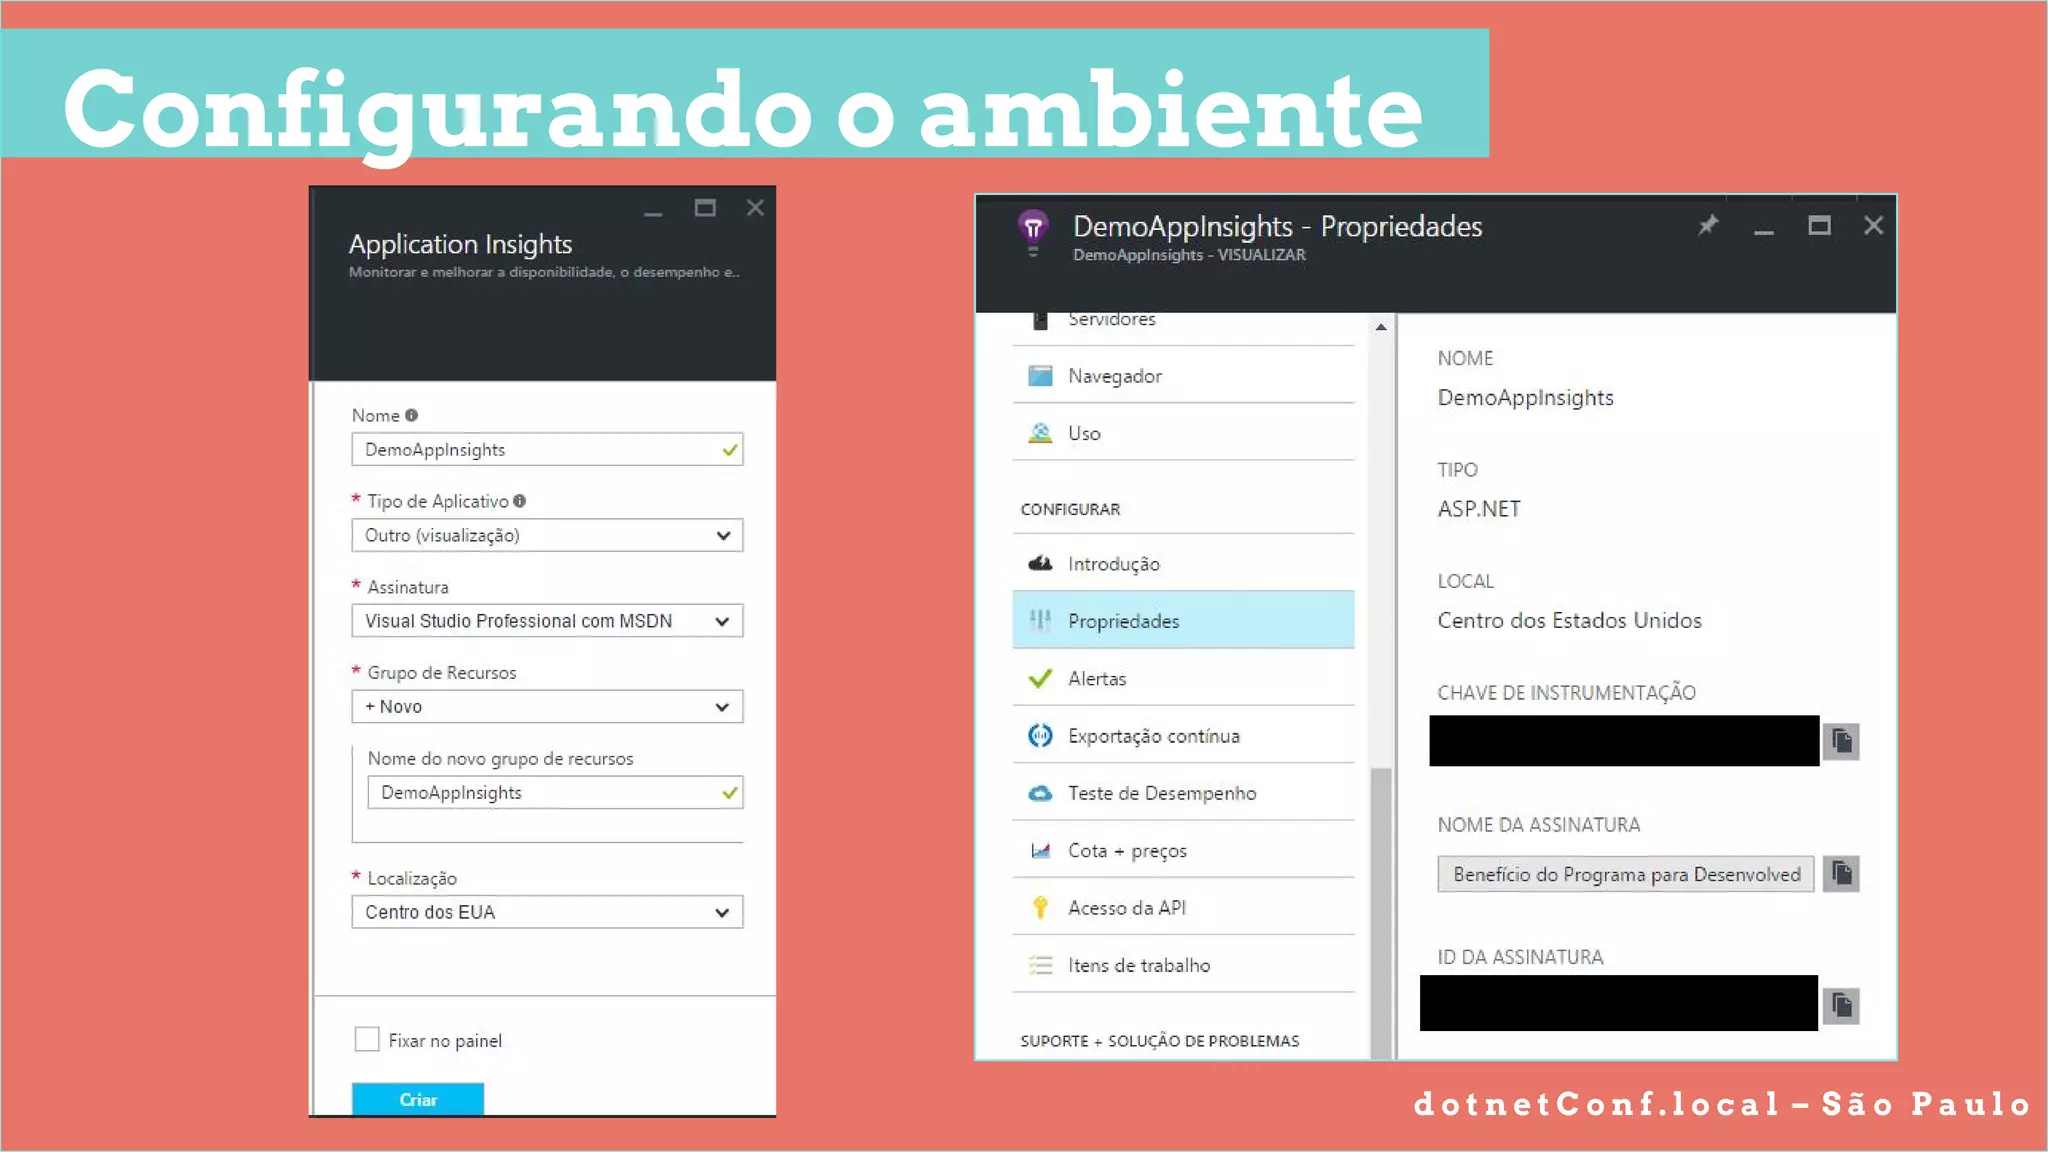Image resolution: width=2048 pixels, height=1152 pixels.
Task: Copy the Chave de Instrumentação value
Action: tap(1841, 741)
